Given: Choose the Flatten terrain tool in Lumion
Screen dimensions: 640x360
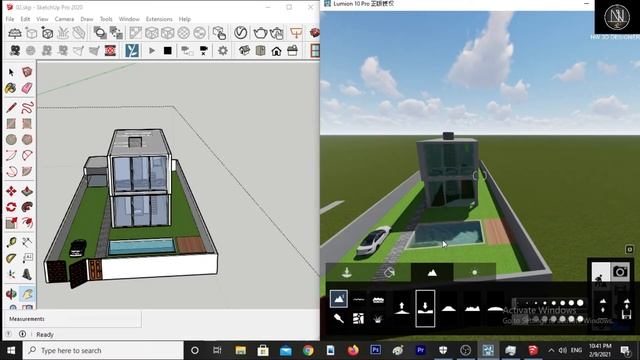Looking at the screenshot, I should (x=449, y=308).
